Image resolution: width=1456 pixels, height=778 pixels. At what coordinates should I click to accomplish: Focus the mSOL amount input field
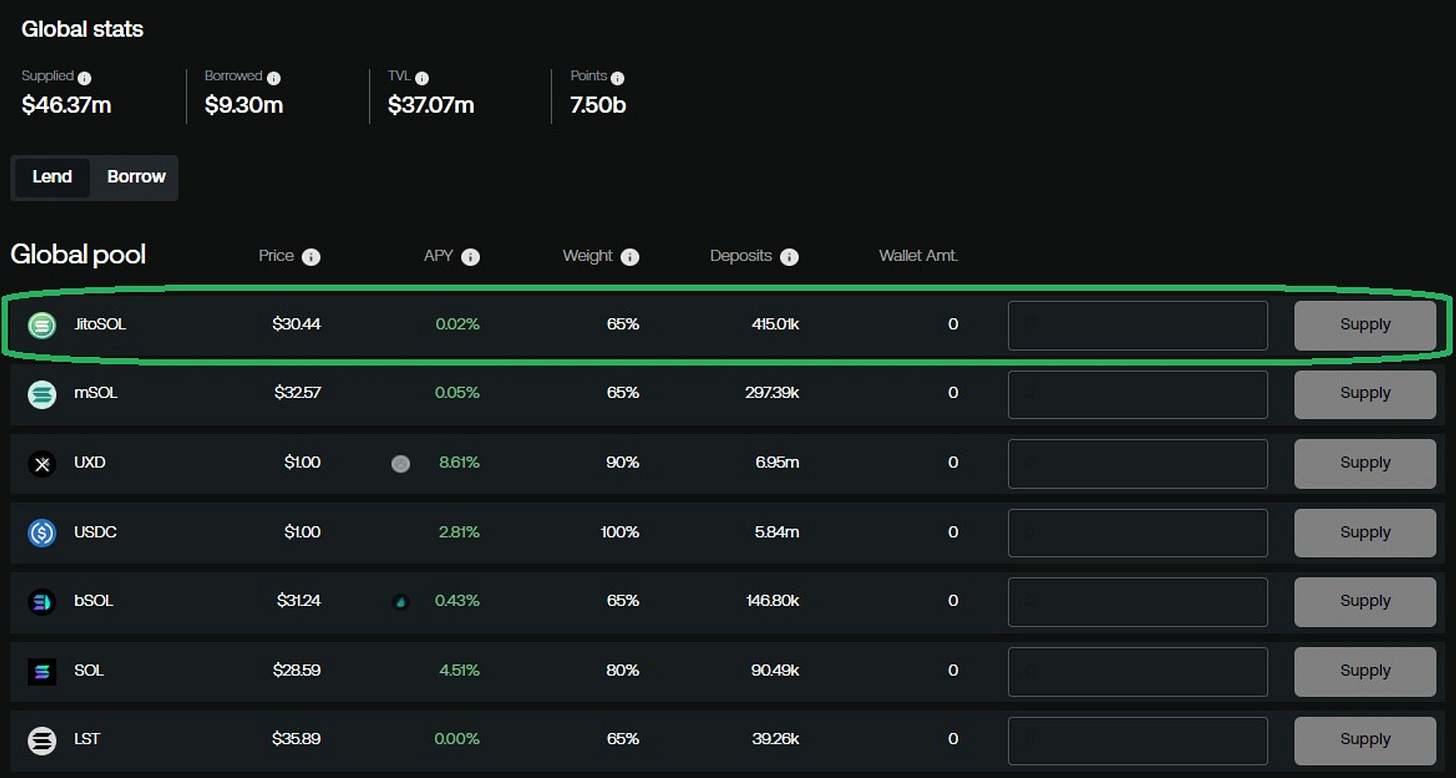coord(1138,394)
